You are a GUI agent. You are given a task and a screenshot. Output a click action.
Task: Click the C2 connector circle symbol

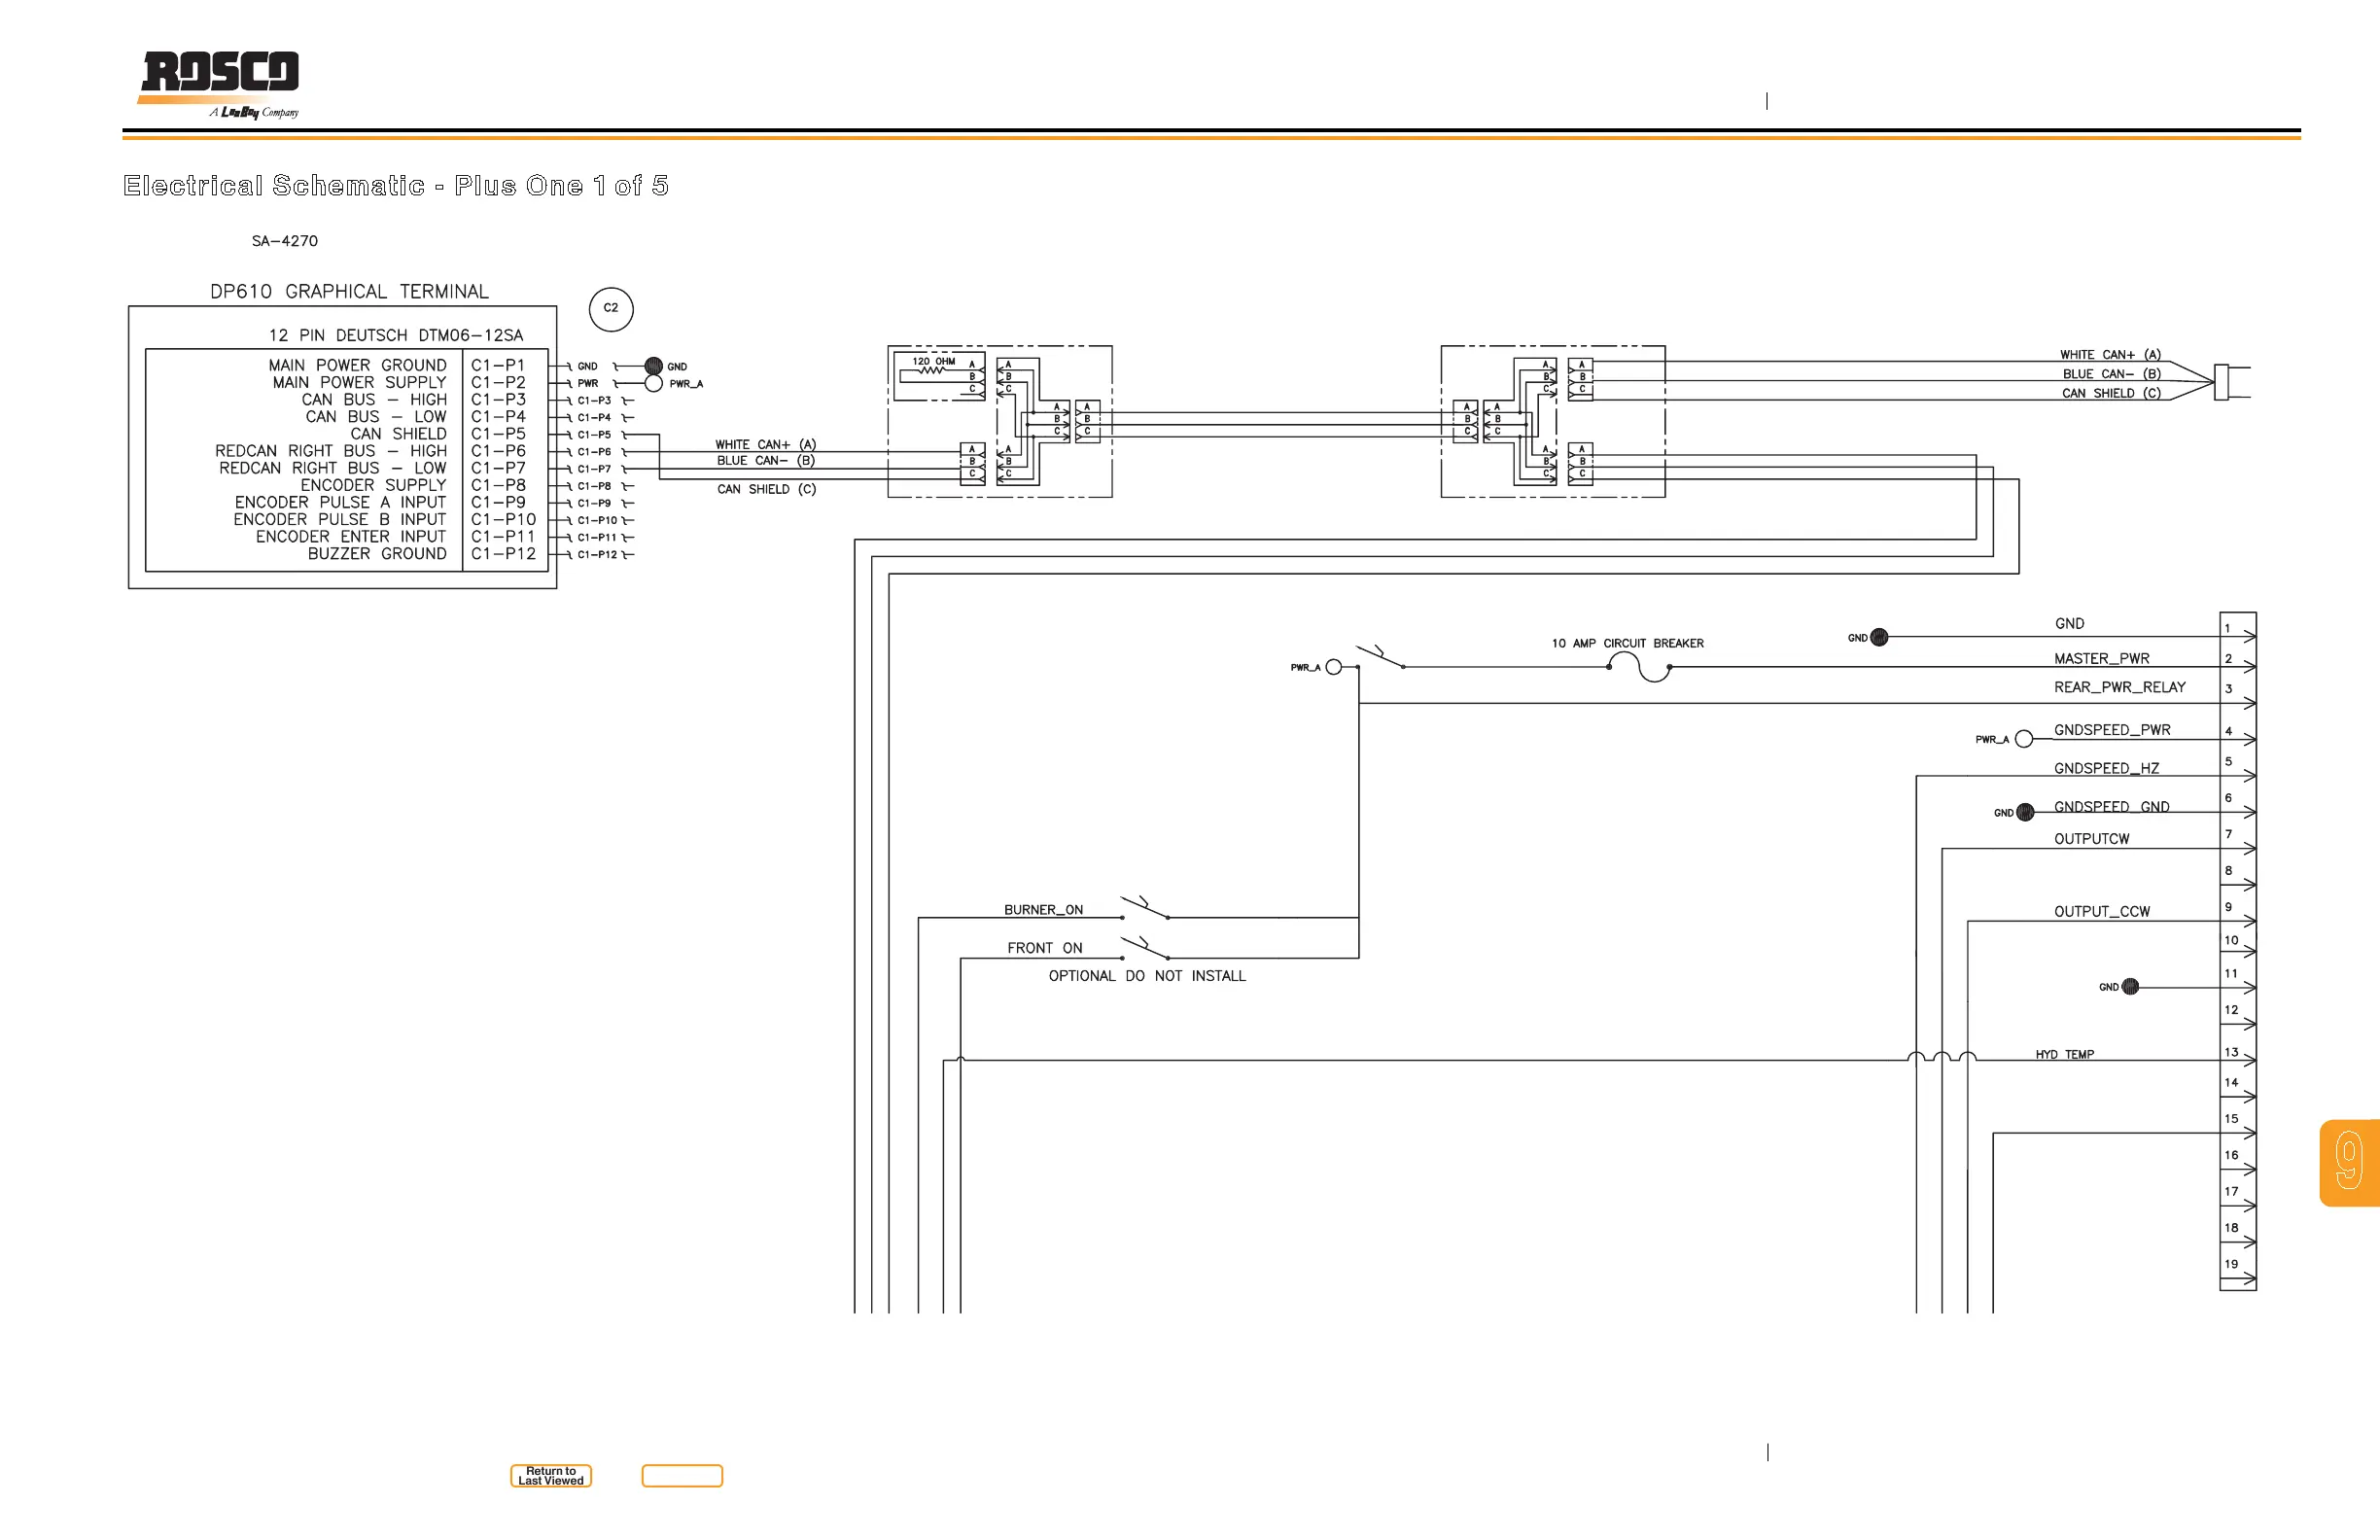pyautogui.click(x=611, y=308)
